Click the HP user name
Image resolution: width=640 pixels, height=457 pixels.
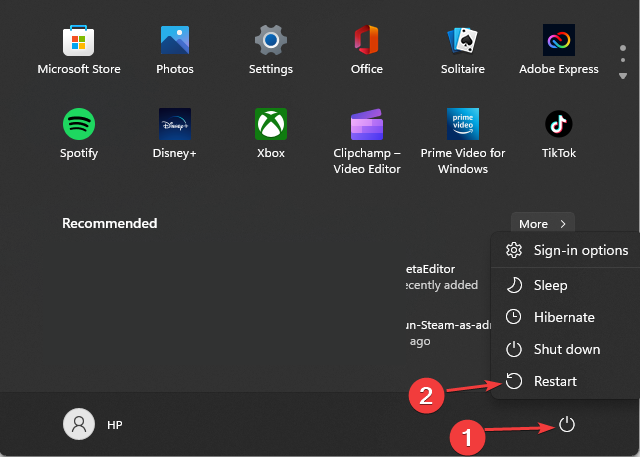pos(115,425)
